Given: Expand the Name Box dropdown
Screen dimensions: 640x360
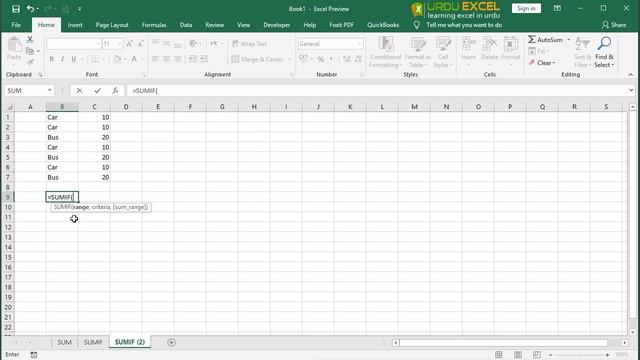Looking at the screenshot, I should (x=49, y=91).
